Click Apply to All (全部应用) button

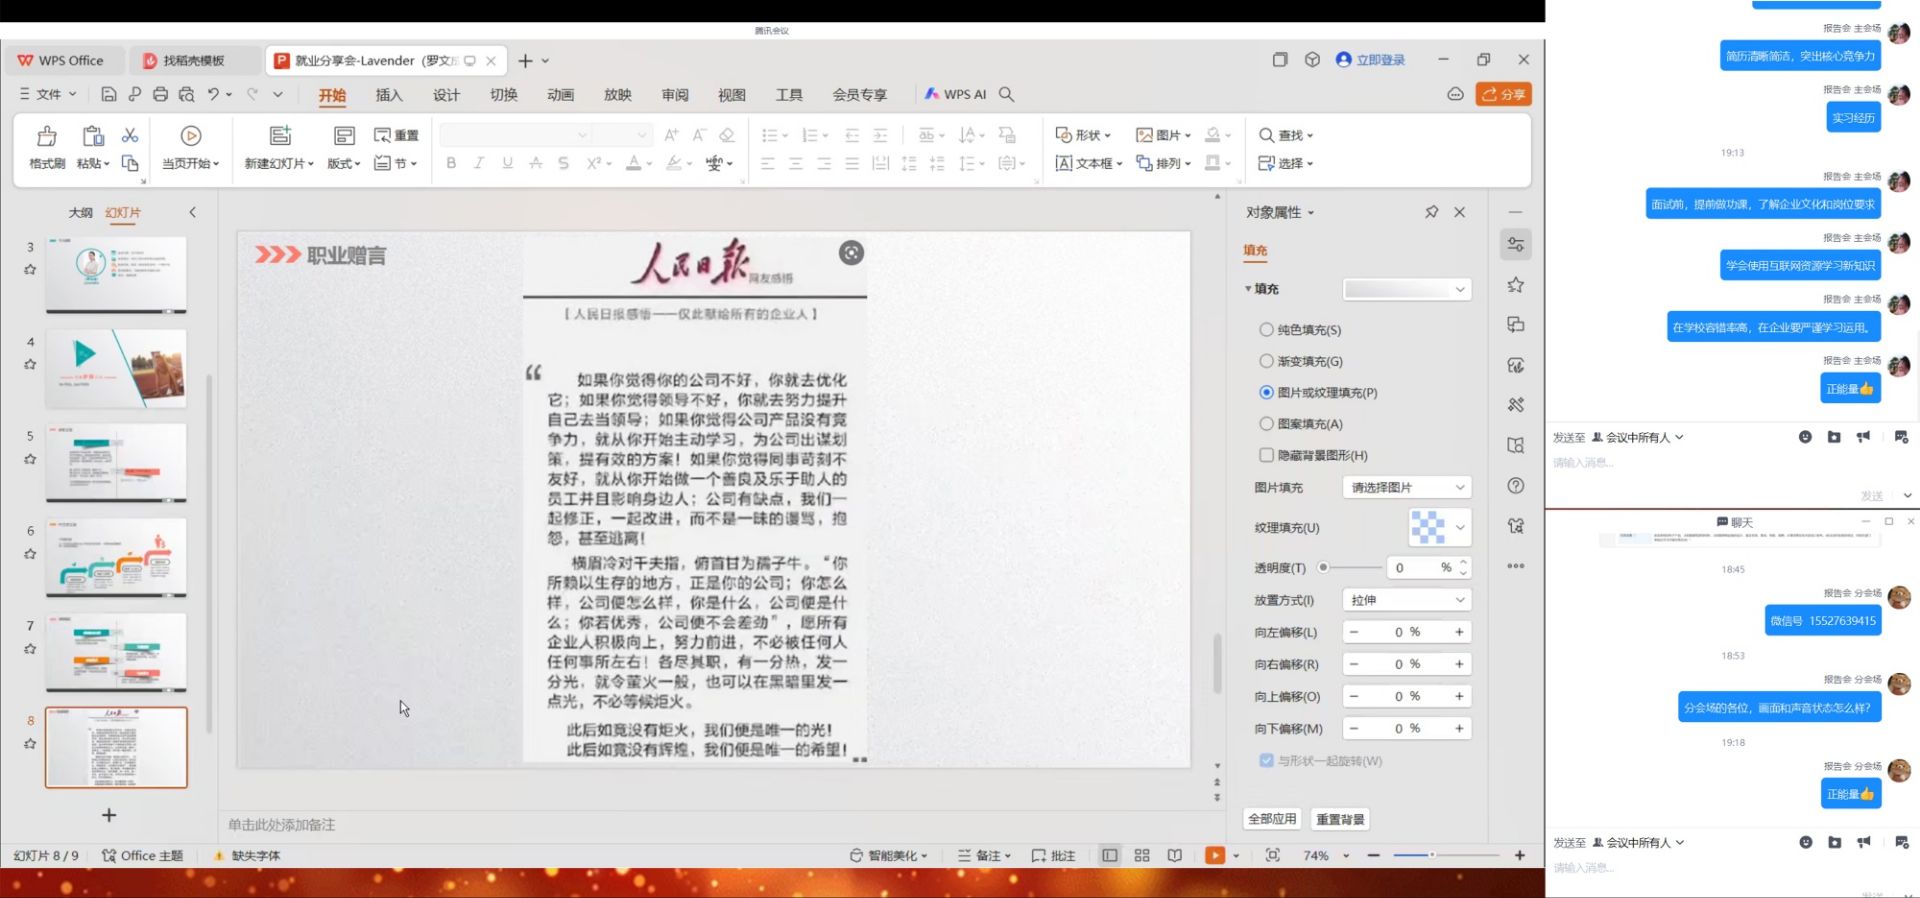[1272, 818]
